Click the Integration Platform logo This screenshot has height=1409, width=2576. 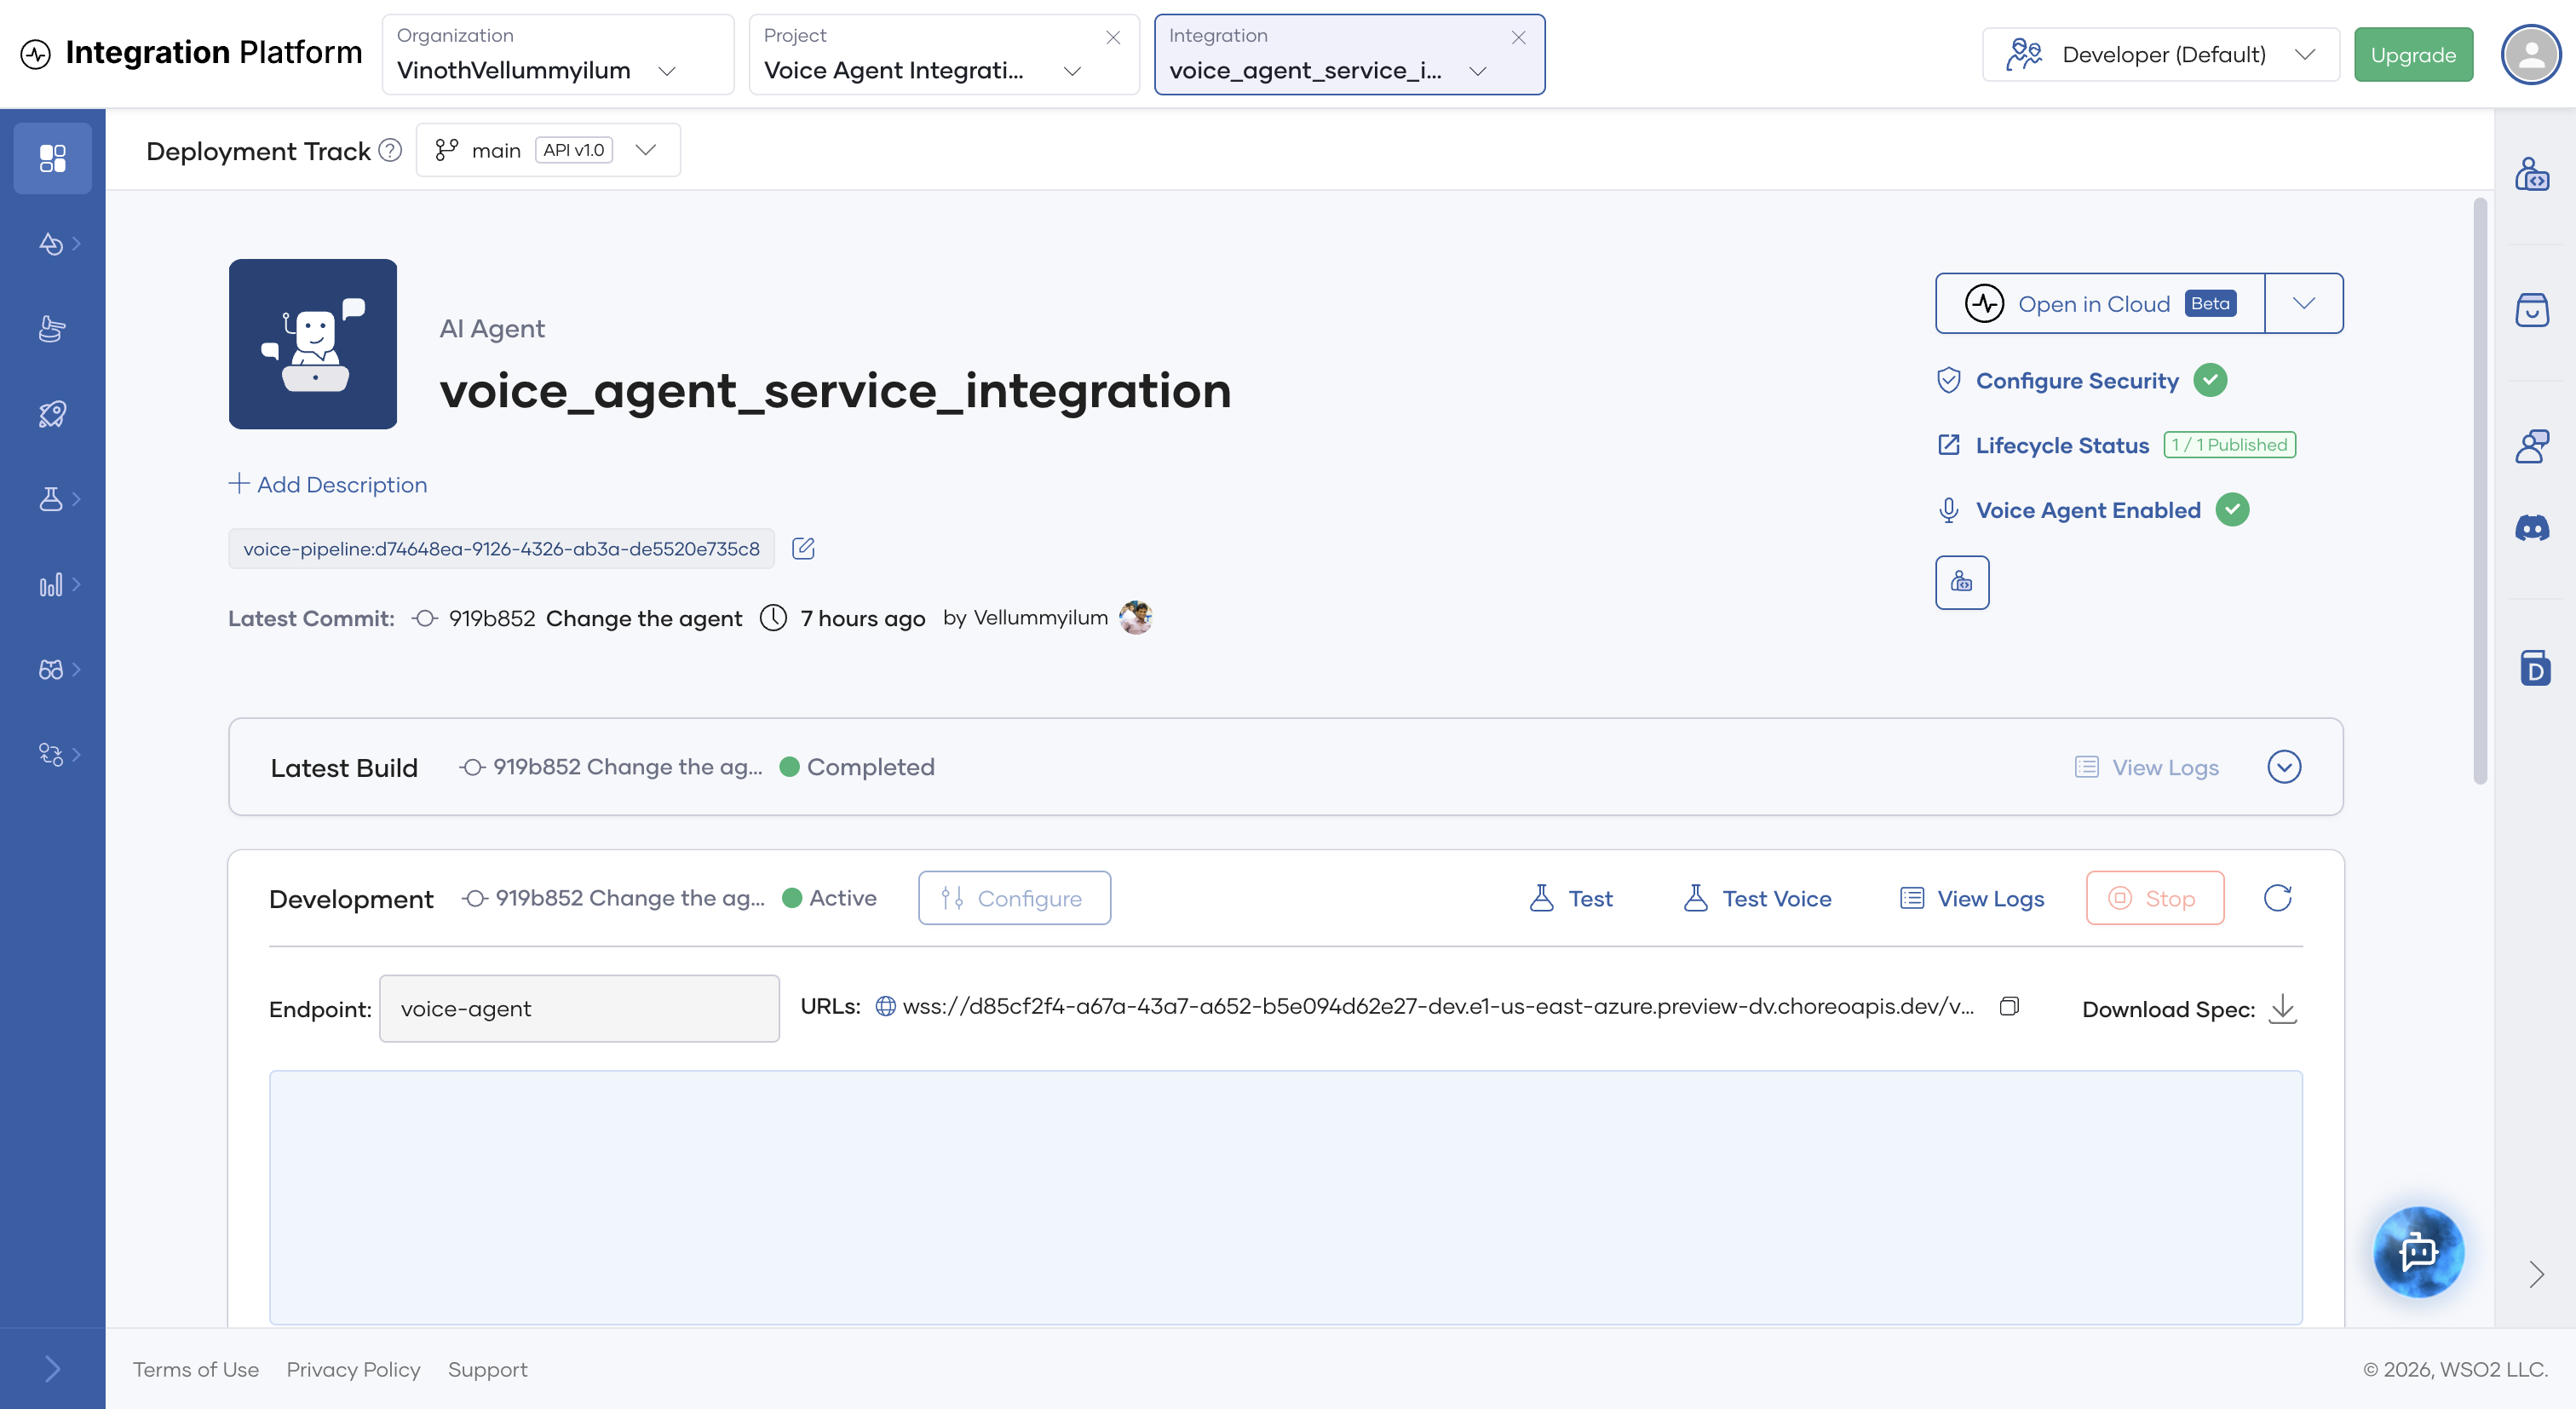click(x=191, y=53)
